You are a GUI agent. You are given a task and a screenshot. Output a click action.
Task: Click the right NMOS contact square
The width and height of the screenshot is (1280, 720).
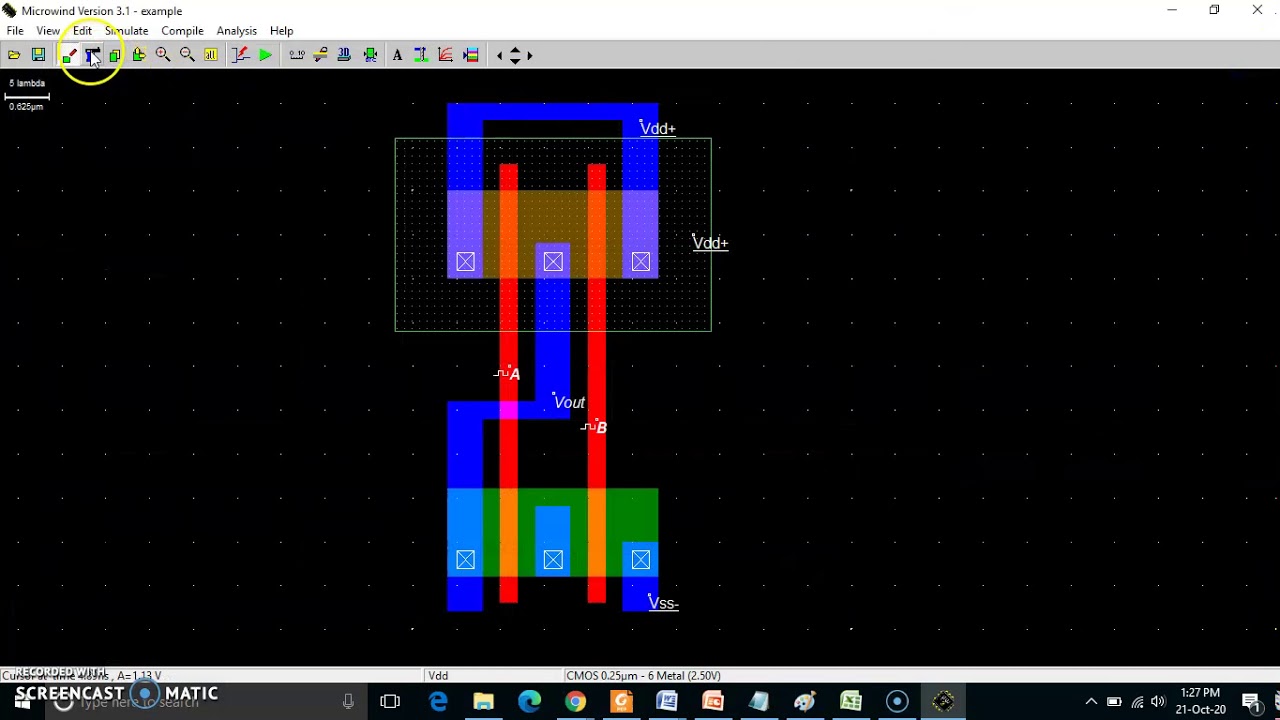pos(641,560)
